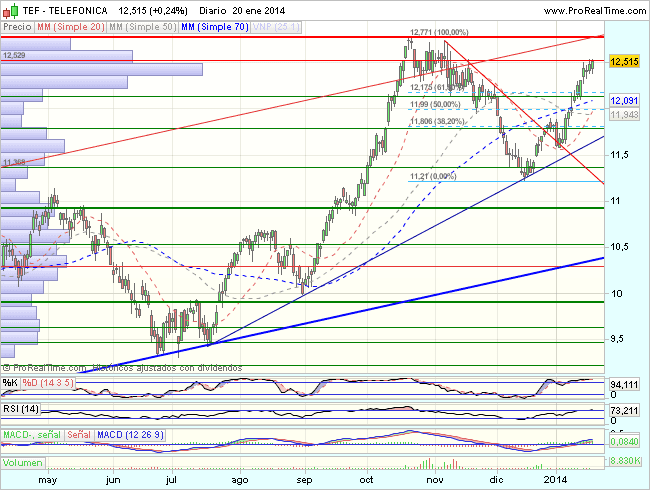Open the %D (14 3 5) label
Image resolution: width=650 pixels, height=490 pixels.
pos(48,383)
